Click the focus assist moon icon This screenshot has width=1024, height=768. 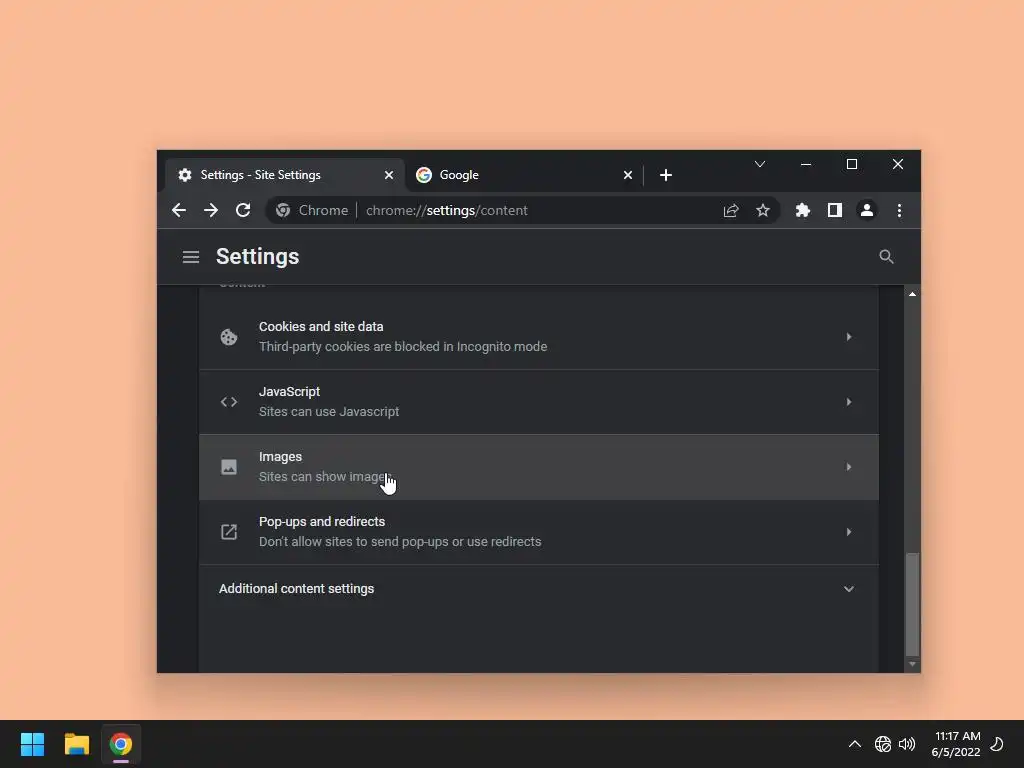[x=997, y=744]
